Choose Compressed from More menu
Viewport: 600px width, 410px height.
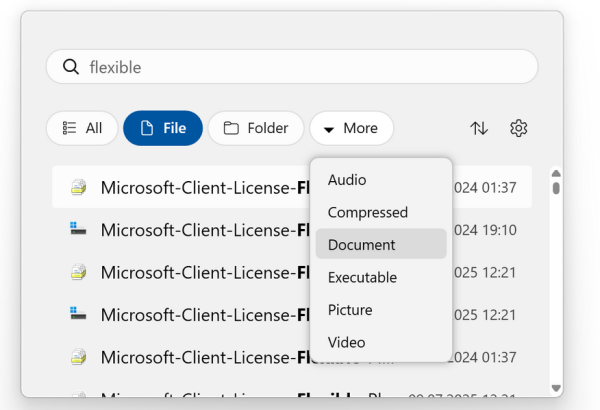(381, 212)
